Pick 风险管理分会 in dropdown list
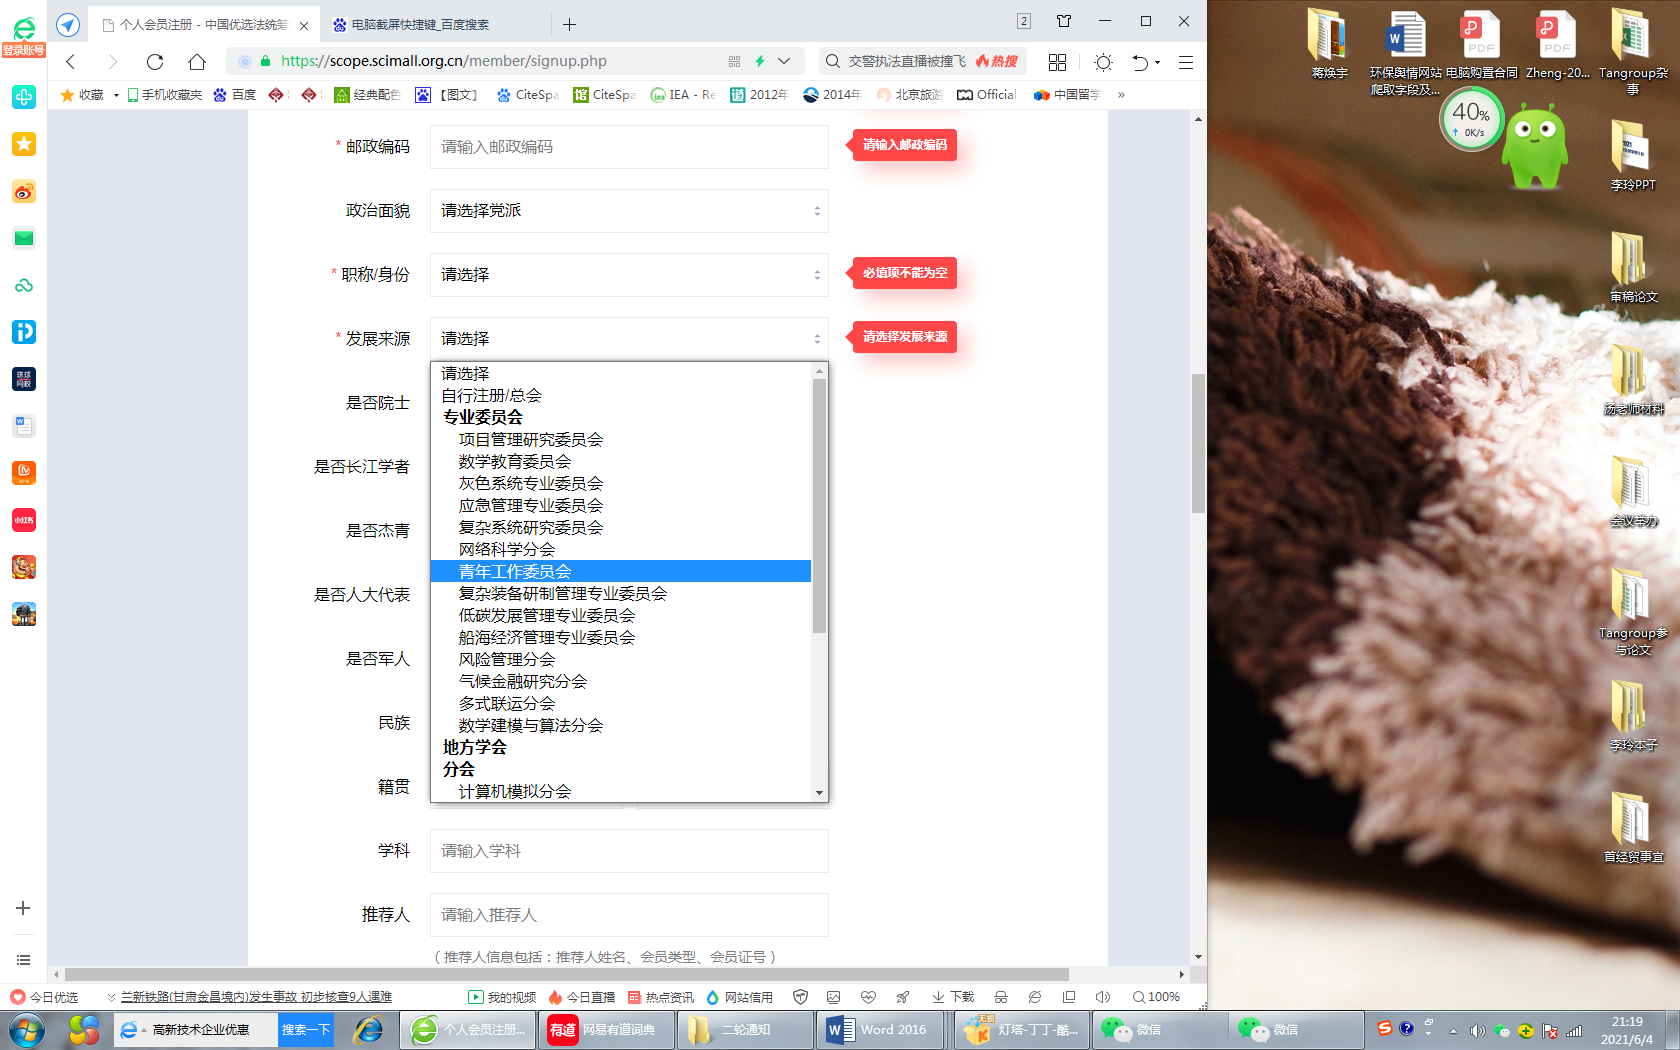The width and height of the screenshot is (1680, 1050). (x=506, y=660)
